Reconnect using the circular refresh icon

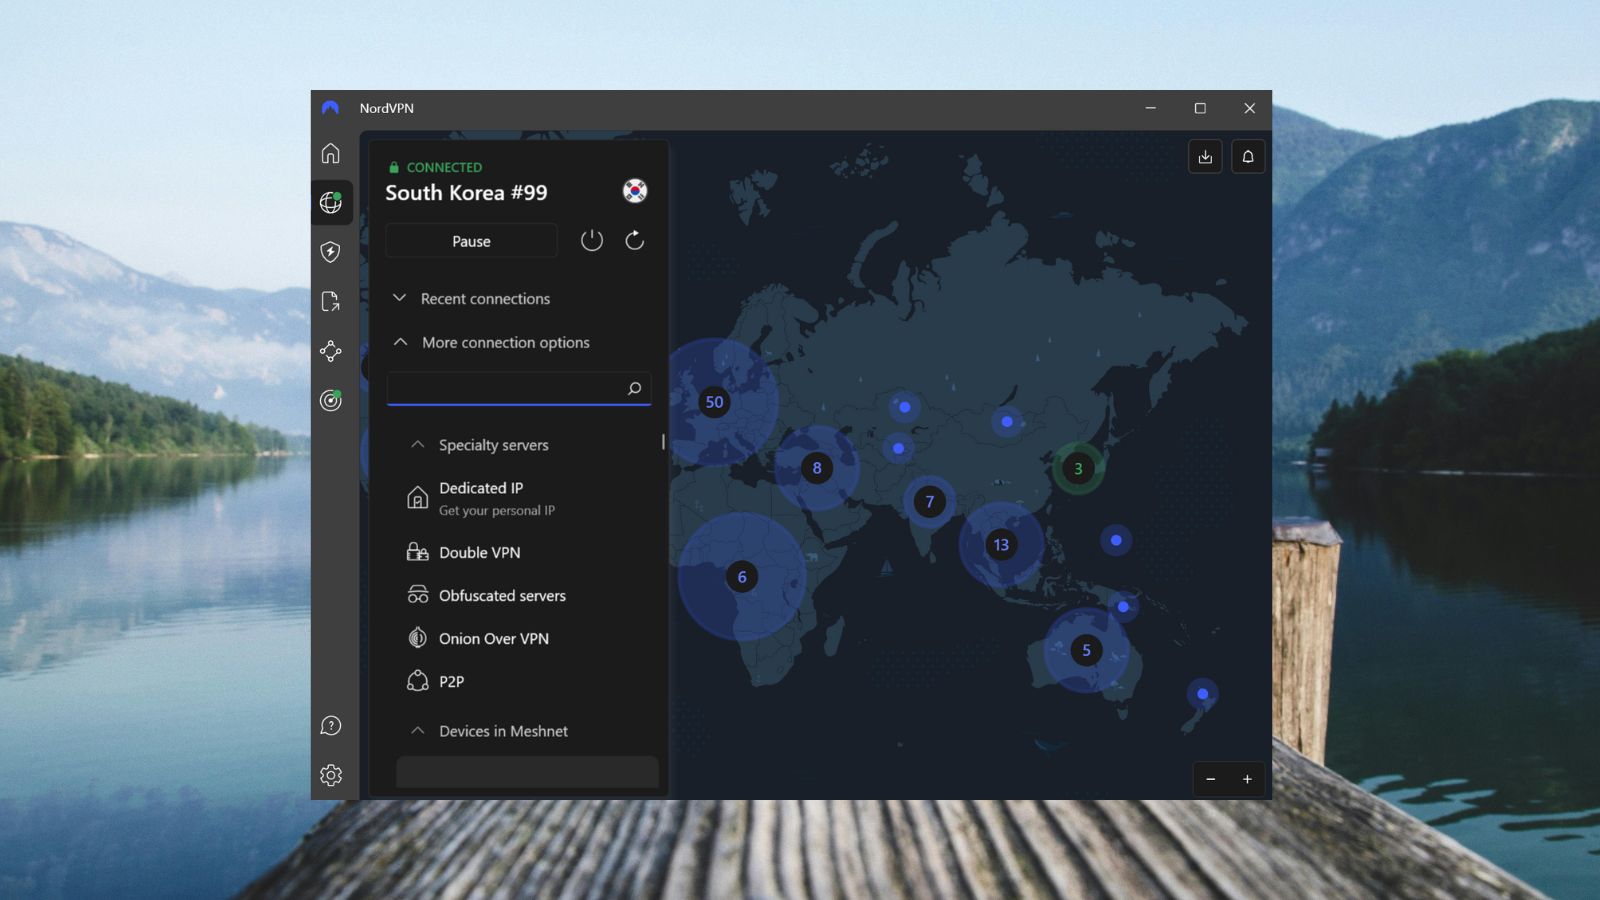(634, 240)
